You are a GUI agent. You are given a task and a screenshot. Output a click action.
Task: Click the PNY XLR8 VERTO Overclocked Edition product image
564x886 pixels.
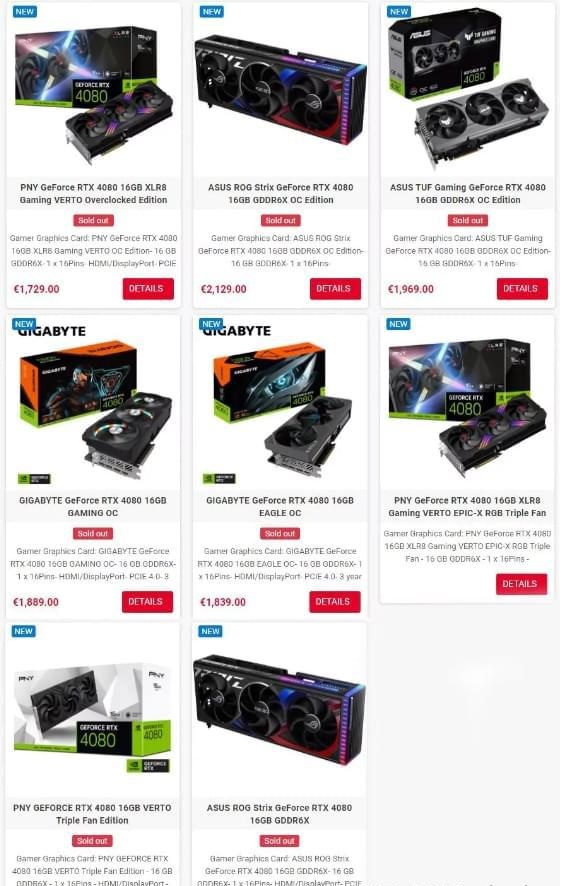pos(94,92)
